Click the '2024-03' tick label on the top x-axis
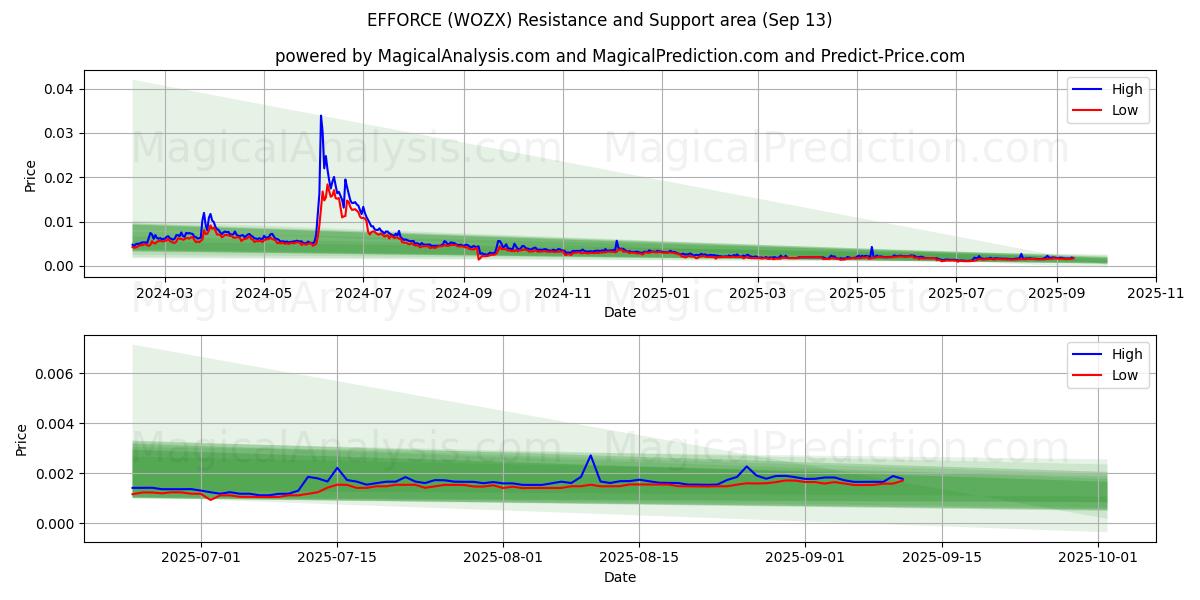This screenshot has height=600, width=1200. [x=164, y=294]
